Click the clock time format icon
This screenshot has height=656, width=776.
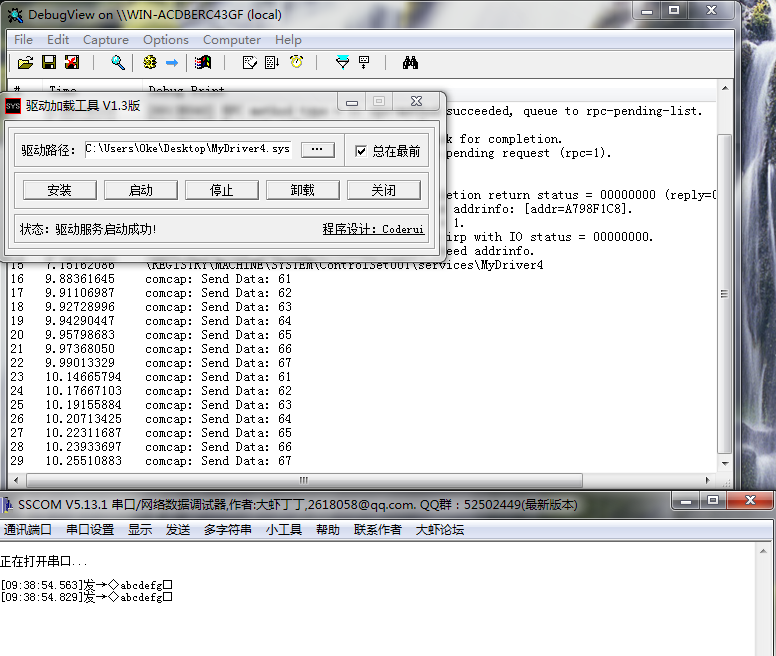tap(296, 62)
